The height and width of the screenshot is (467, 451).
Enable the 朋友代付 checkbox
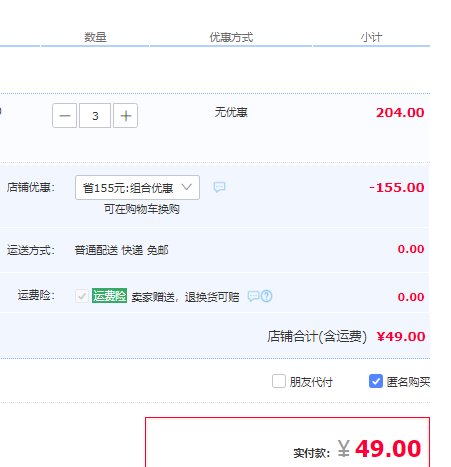[279, 381]
